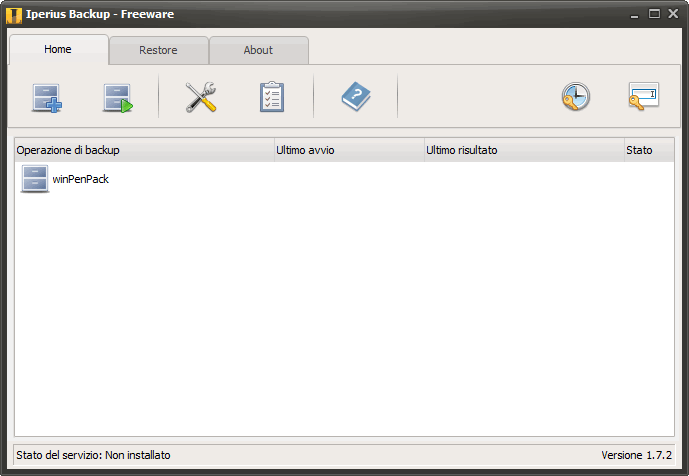The width and height of the screenshot is (689, 476).
Task: Run the backup job (green play icon)
Action: point(118,98)
